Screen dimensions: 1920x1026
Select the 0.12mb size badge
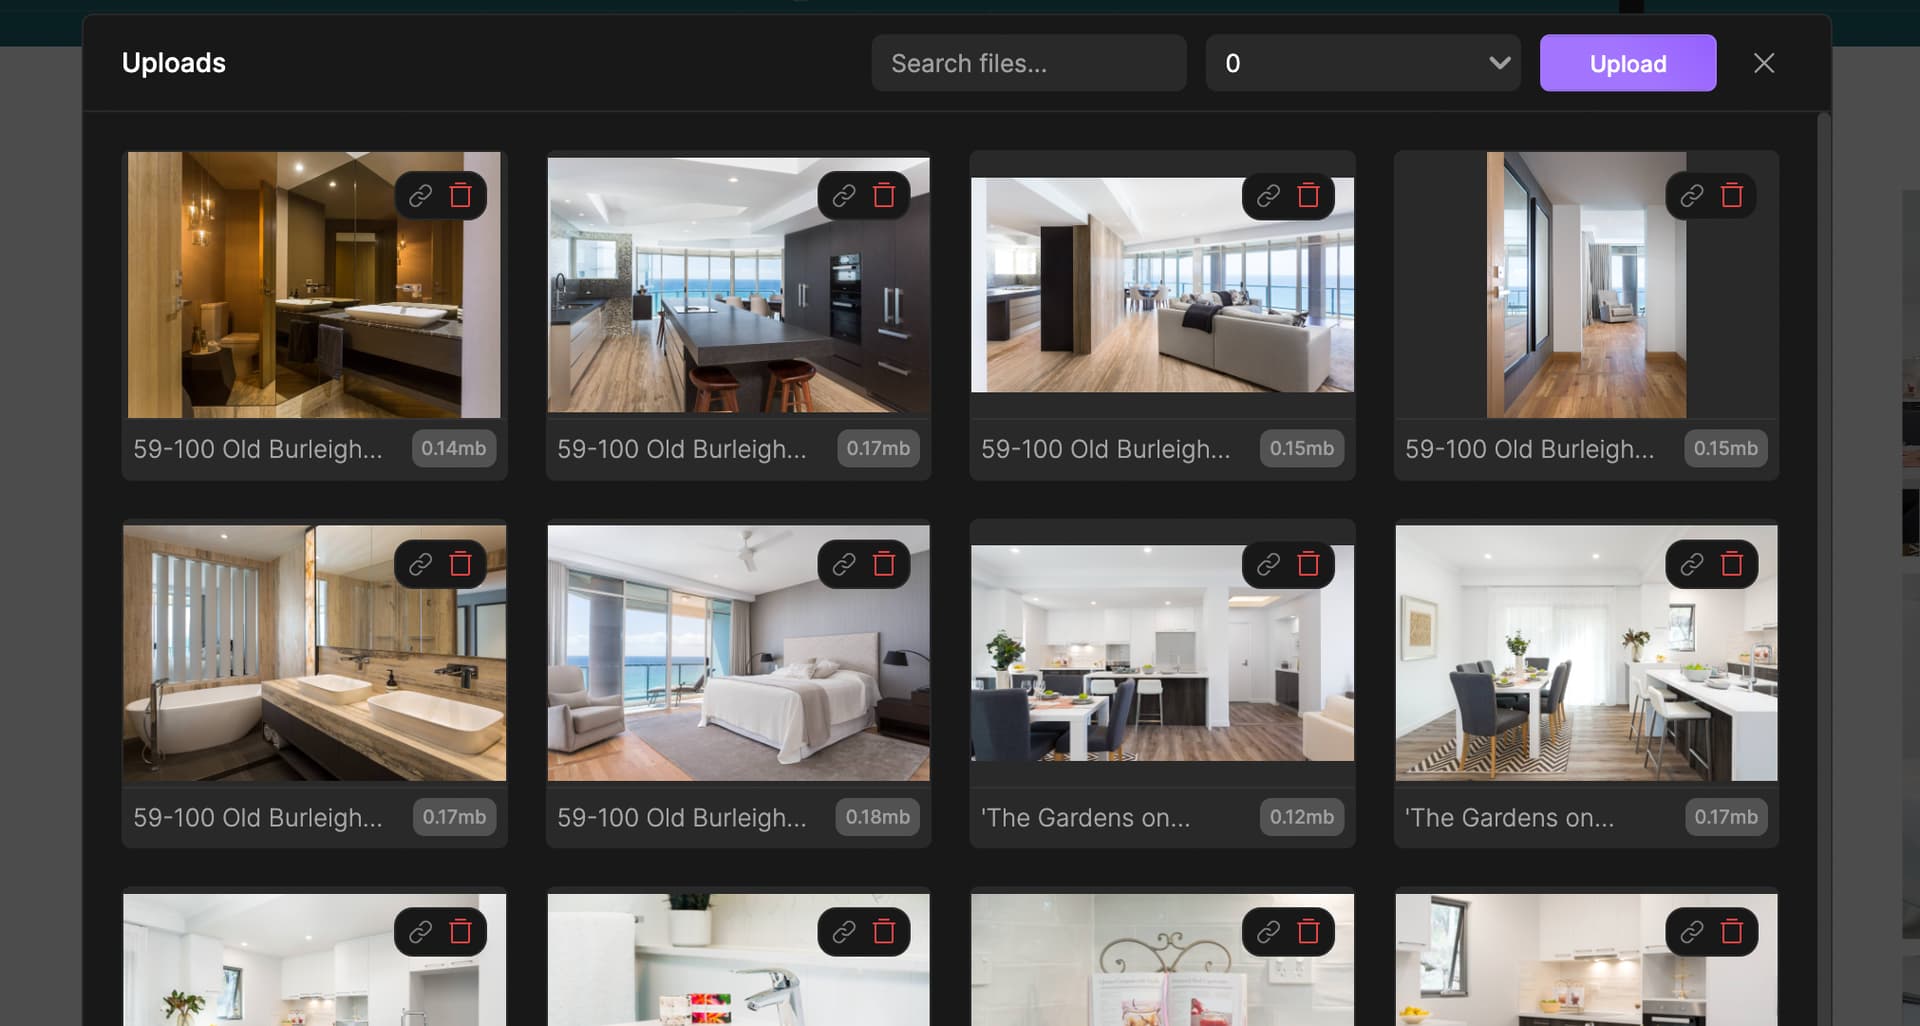pos(1302,817)
